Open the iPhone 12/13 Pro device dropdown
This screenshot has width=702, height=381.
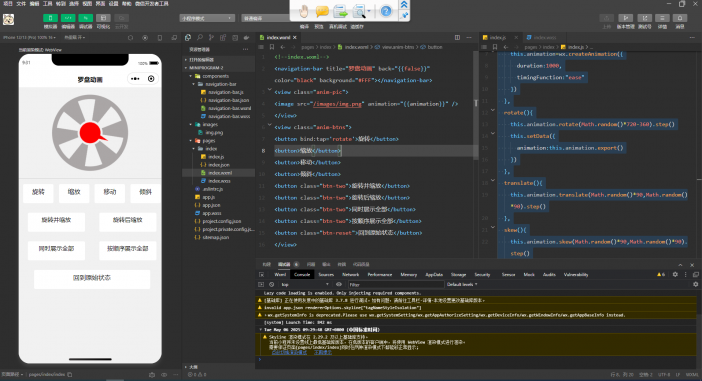(30, 38)
